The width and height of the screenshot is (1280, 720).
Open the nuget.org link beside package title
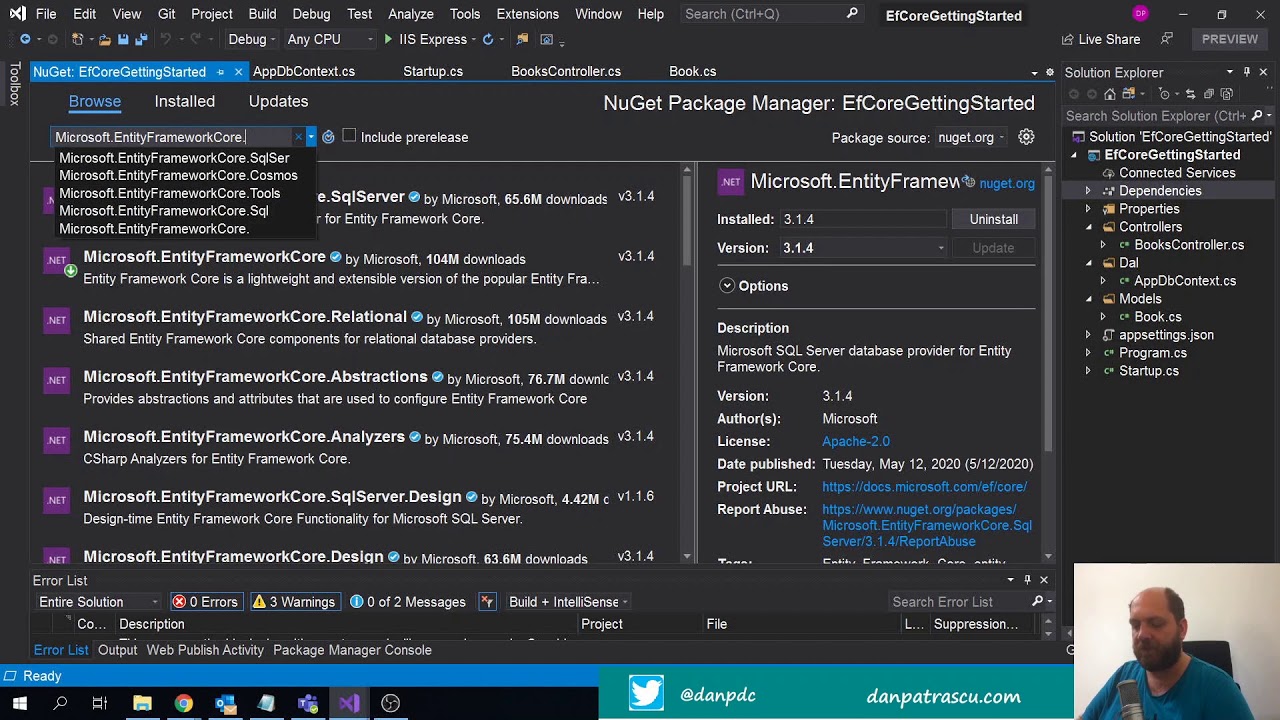coord(1007,184)
